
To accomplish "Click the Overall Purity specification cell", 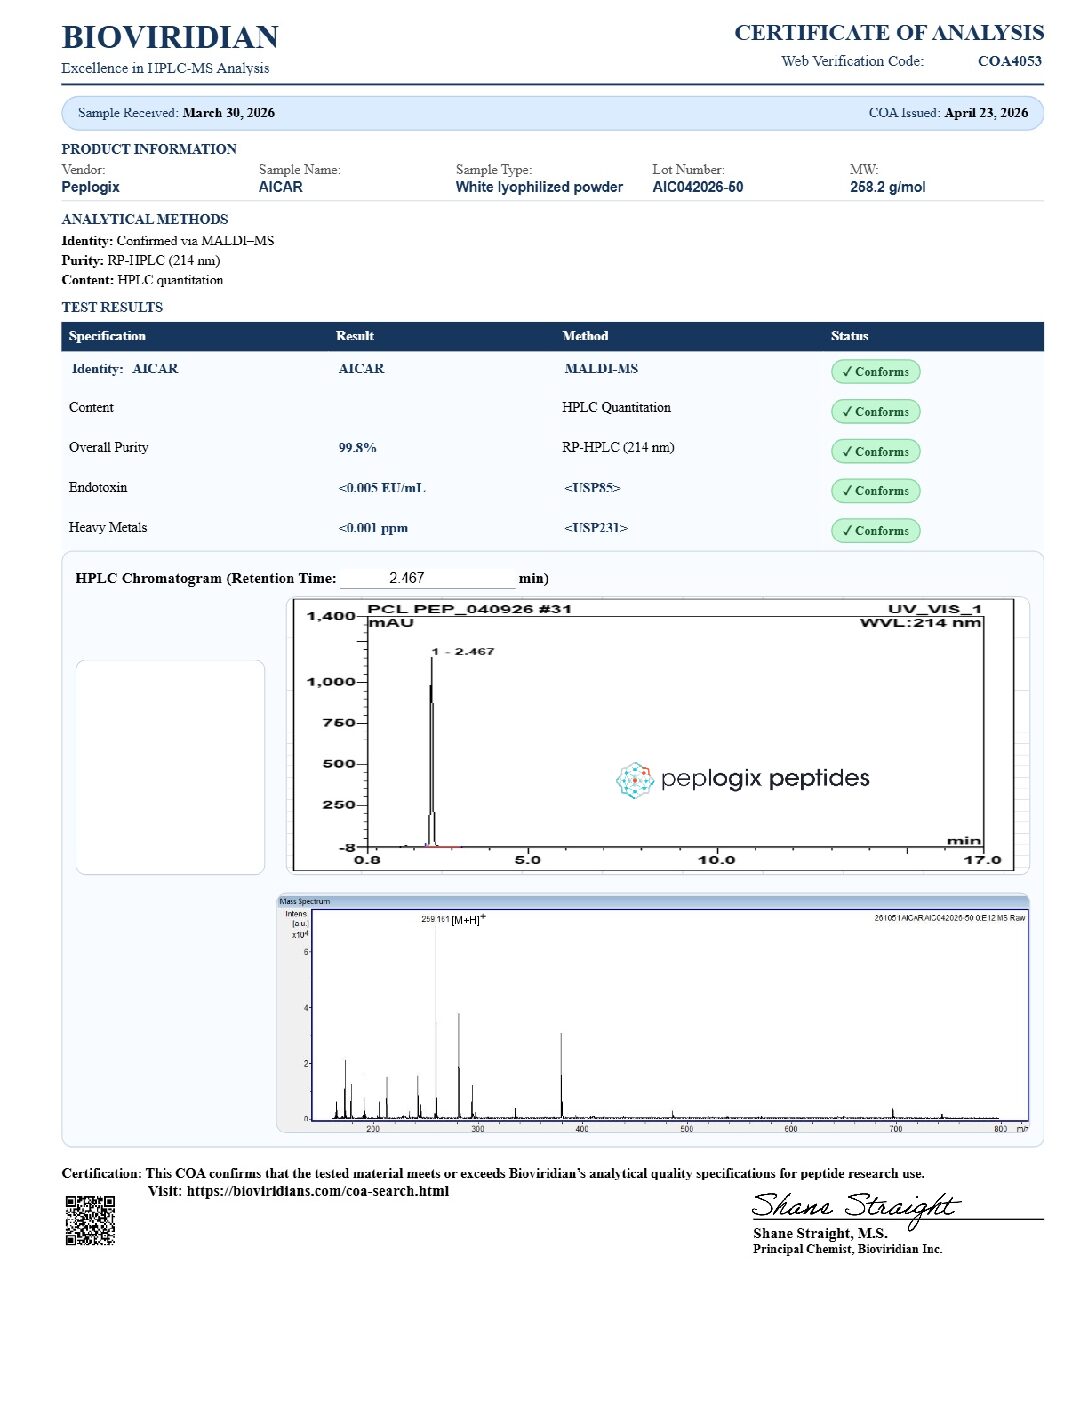I will pos(108,448).
